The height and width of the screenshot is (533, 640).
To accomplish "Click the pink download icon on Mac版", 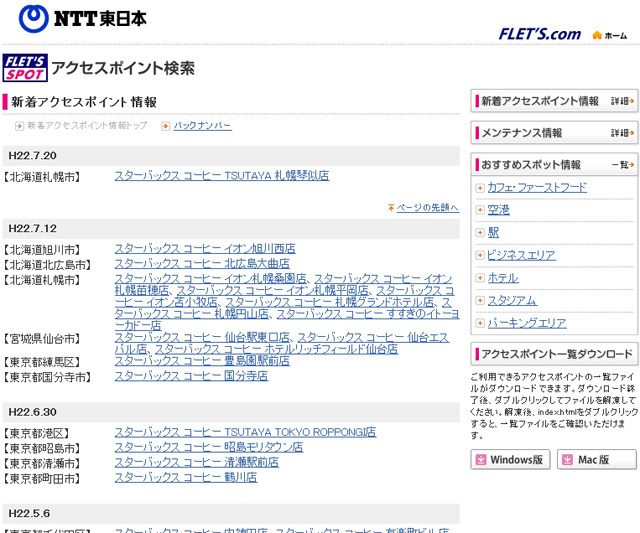I will tap(567, 460).
